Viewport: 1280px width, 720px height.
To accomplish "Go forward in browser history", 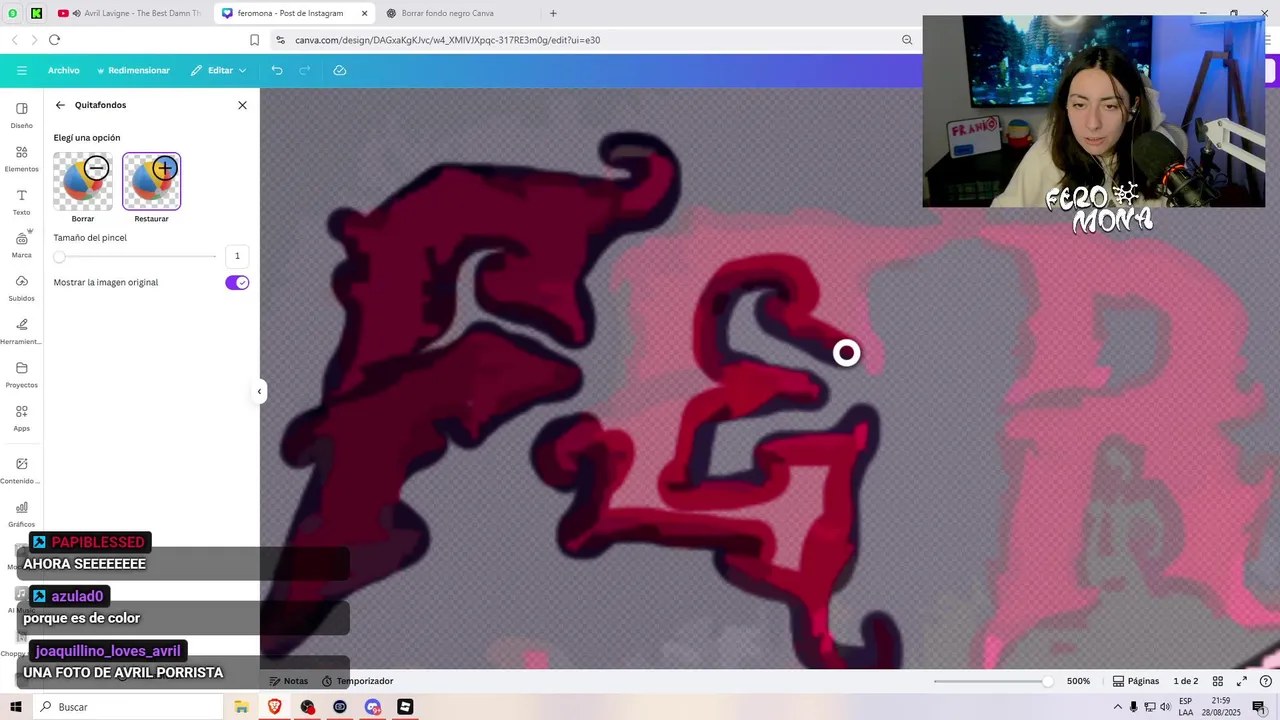I will [33, 40].
